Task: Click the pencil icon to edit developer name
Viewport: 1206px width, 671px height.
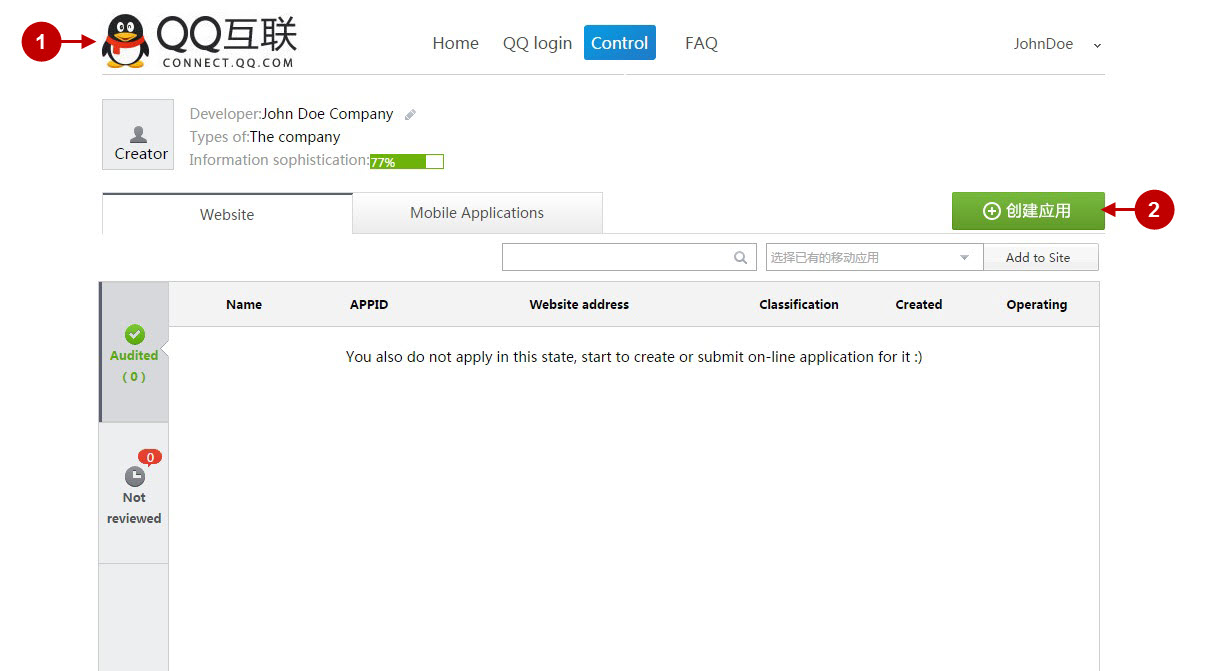Action: [410, 113]
